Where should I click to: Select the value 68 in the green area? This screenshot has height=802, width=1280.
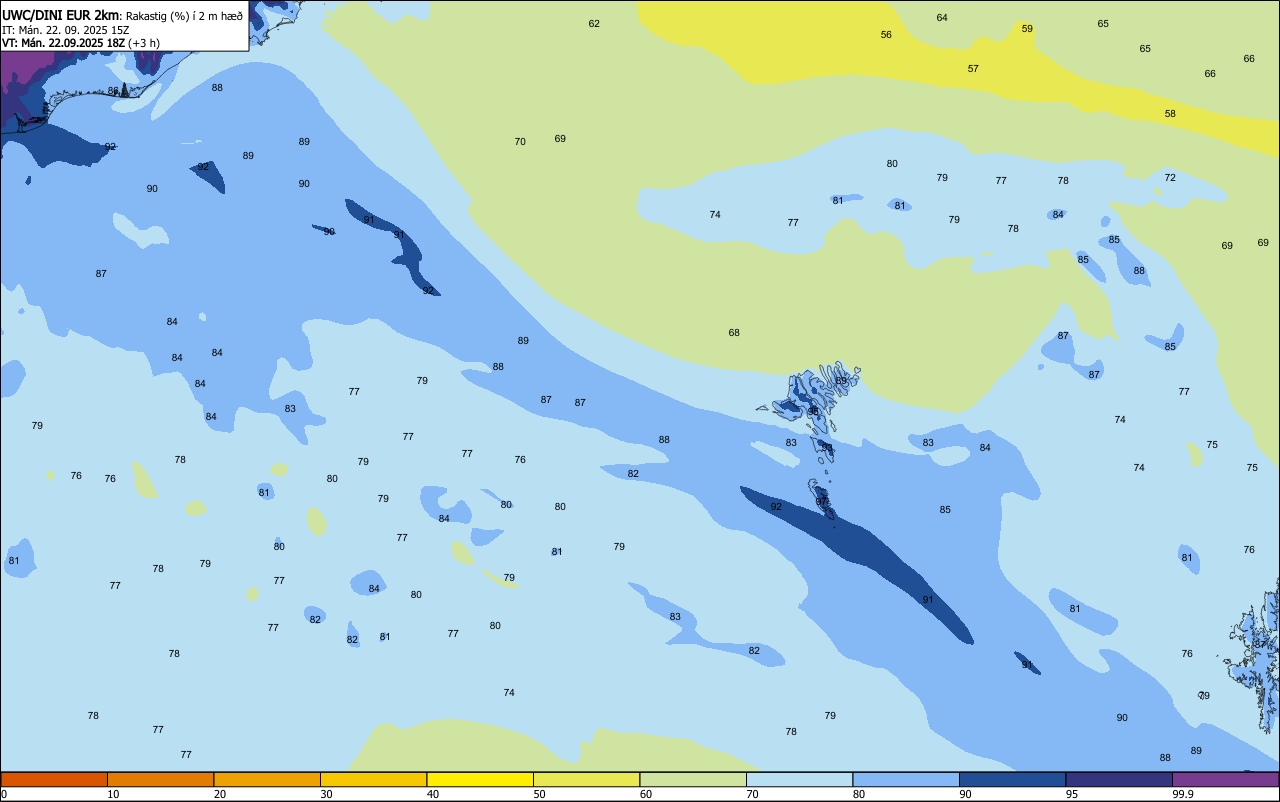(x=734, y=332)
